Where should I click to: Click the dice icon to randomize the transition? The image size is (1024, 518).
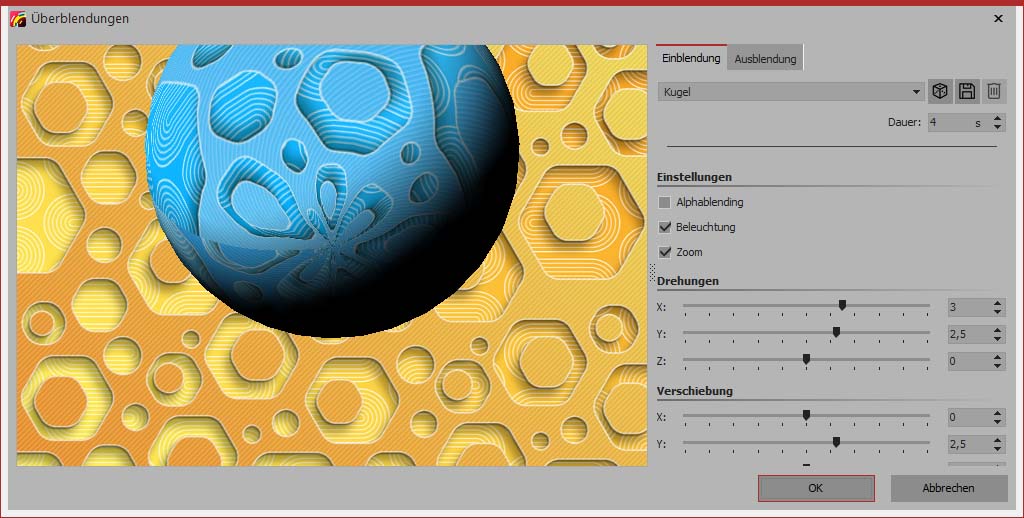coord(939,91)
